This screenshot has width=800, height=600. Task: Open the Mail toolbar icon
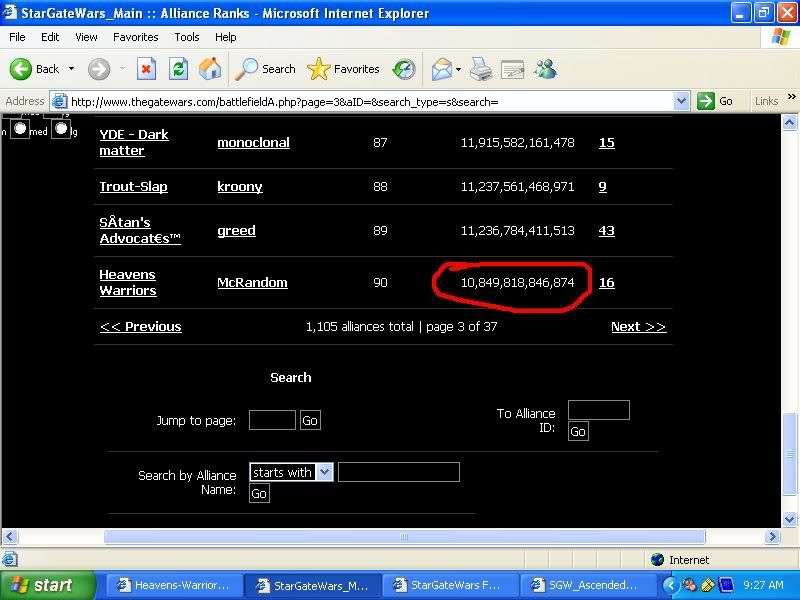tap(441, 69)
